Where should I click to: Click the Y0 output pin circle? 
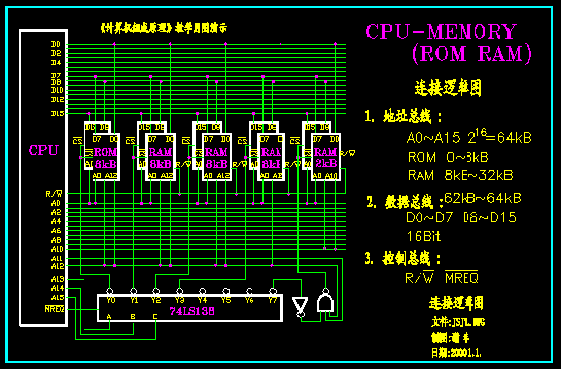pos(110,291)
